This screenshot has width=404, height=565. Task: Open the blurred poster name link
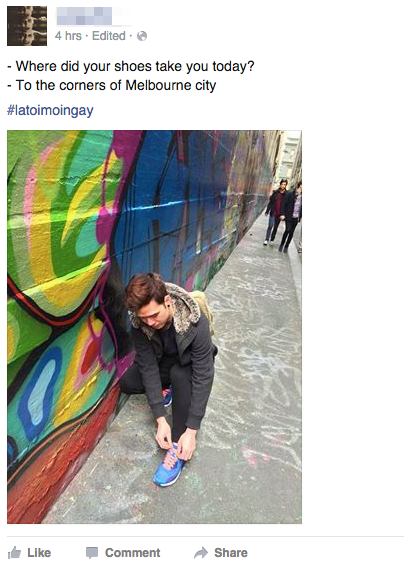point(93,17)
